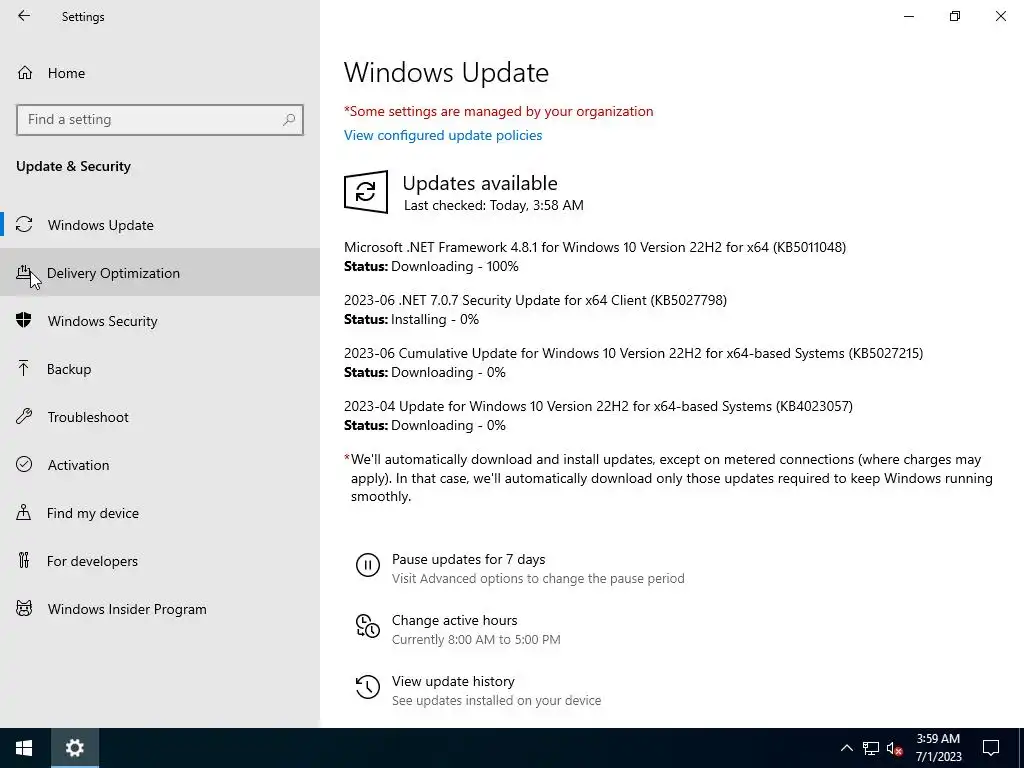Screen dimensions: 1024x768
Task: Open Windows Security page
Action: (x=160, y=321)
